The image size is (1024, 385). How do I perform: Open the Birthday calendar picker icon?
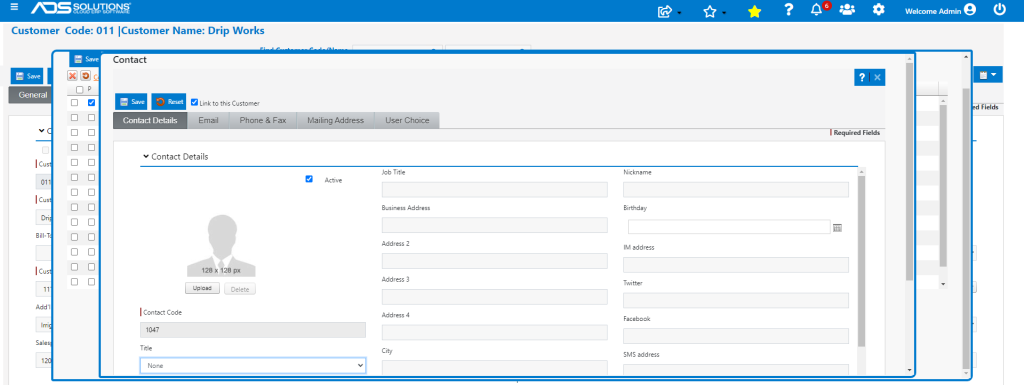[838, 227]
